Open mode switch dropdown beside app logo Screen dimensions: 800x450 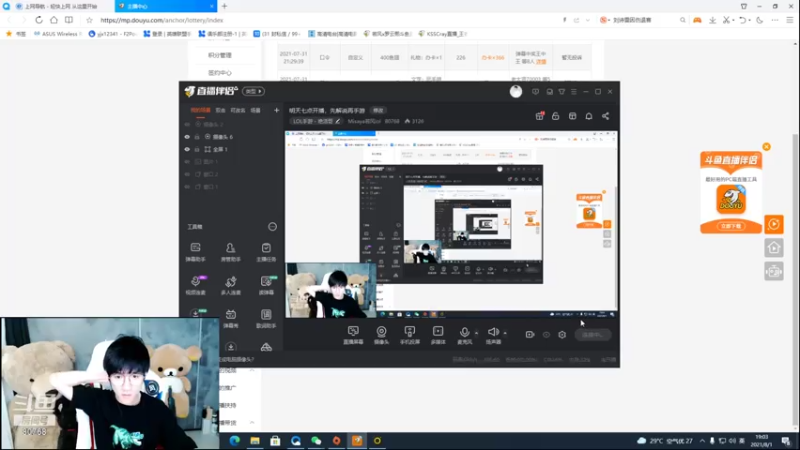coord(253,91)
